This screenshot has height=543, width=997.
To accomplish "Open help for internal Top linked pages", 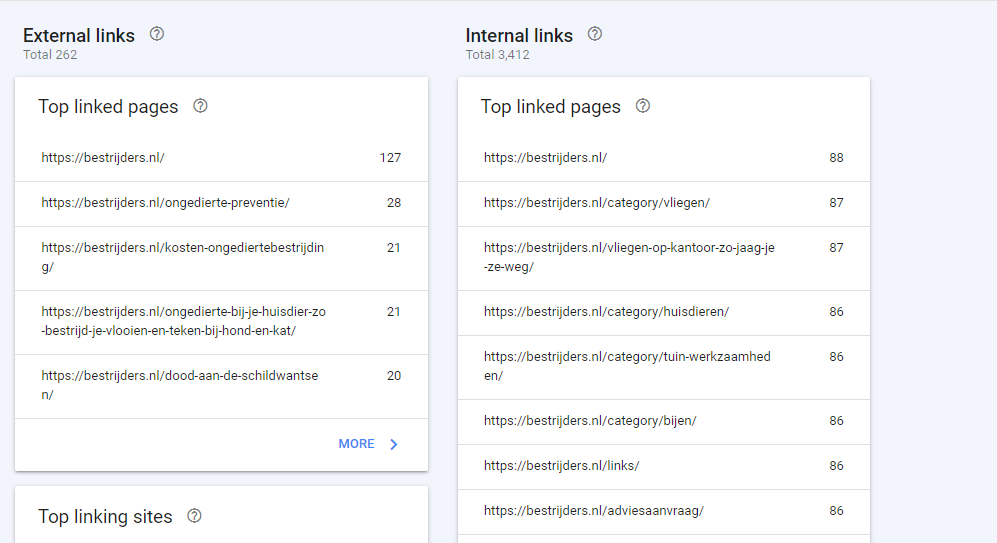I will [643, 106].
